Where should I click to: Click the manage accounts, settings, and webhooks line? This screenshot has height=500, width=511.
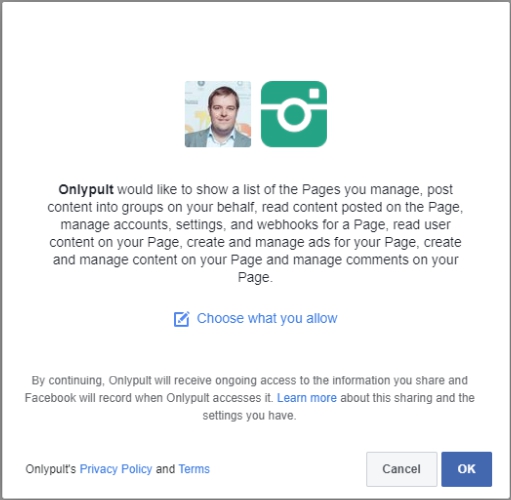point(255,225)
